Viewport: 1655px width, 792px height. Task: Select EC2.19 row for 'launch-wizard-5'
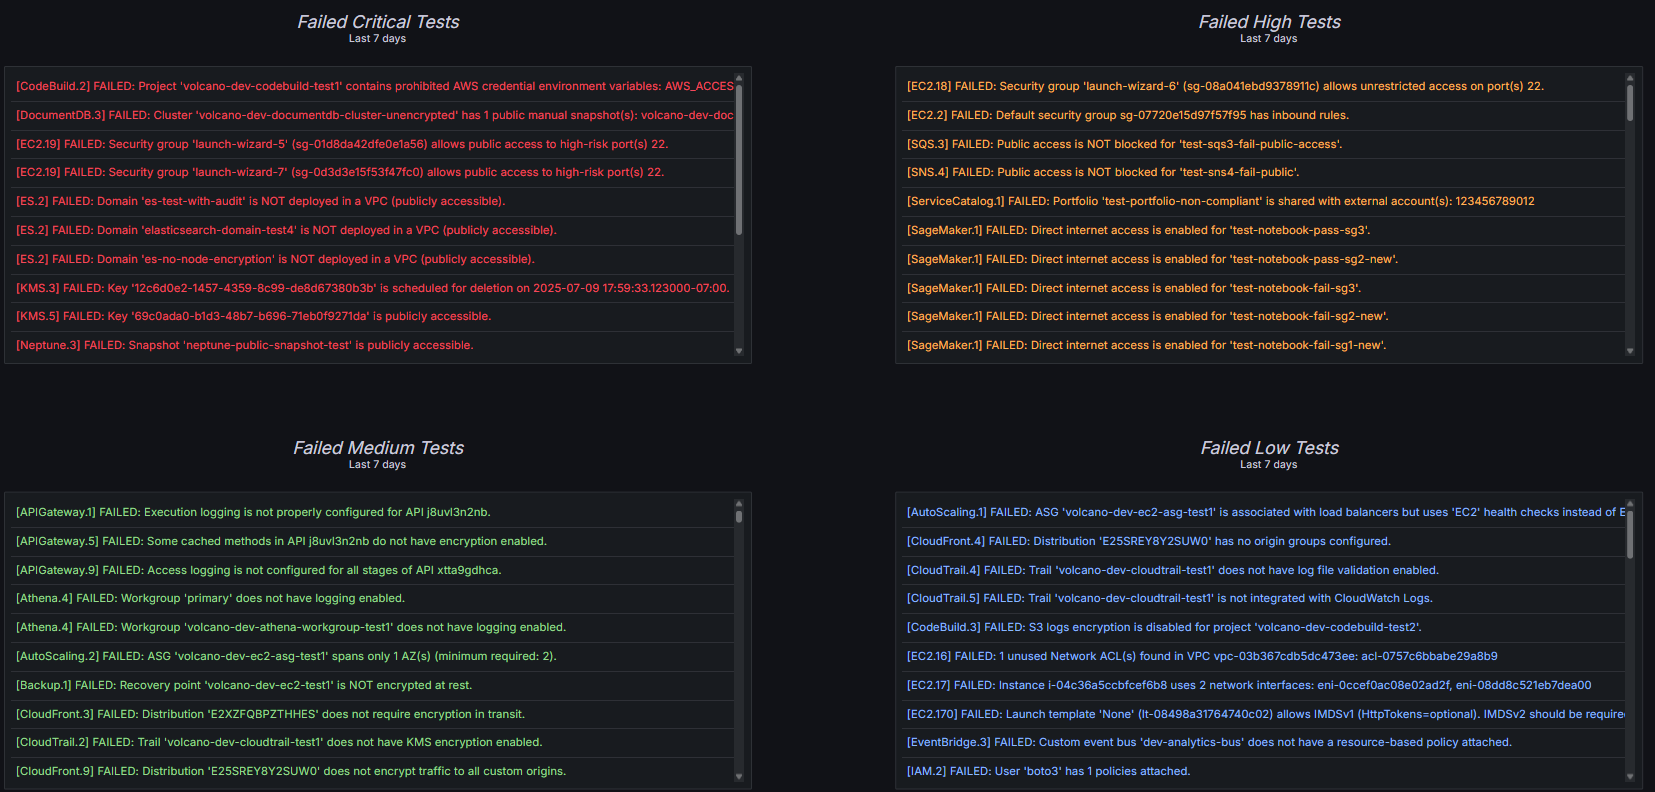coord(370,144)
